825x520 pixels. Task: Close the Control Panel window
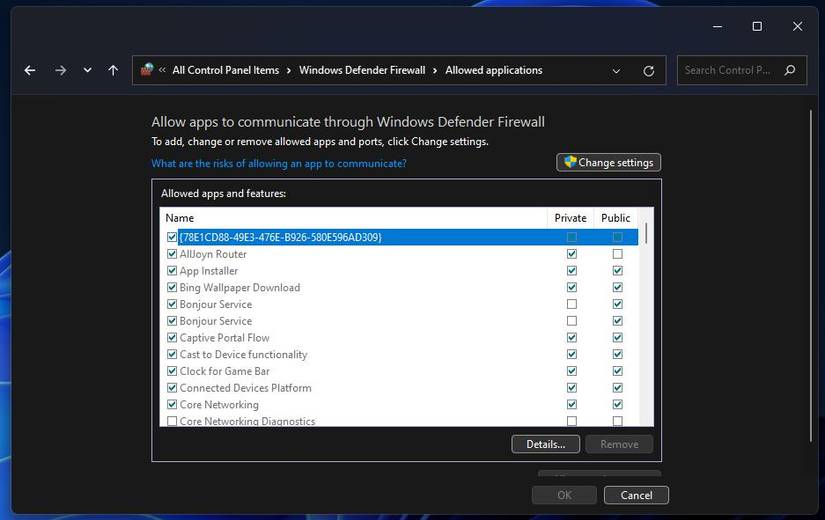[x=798, y=26]
